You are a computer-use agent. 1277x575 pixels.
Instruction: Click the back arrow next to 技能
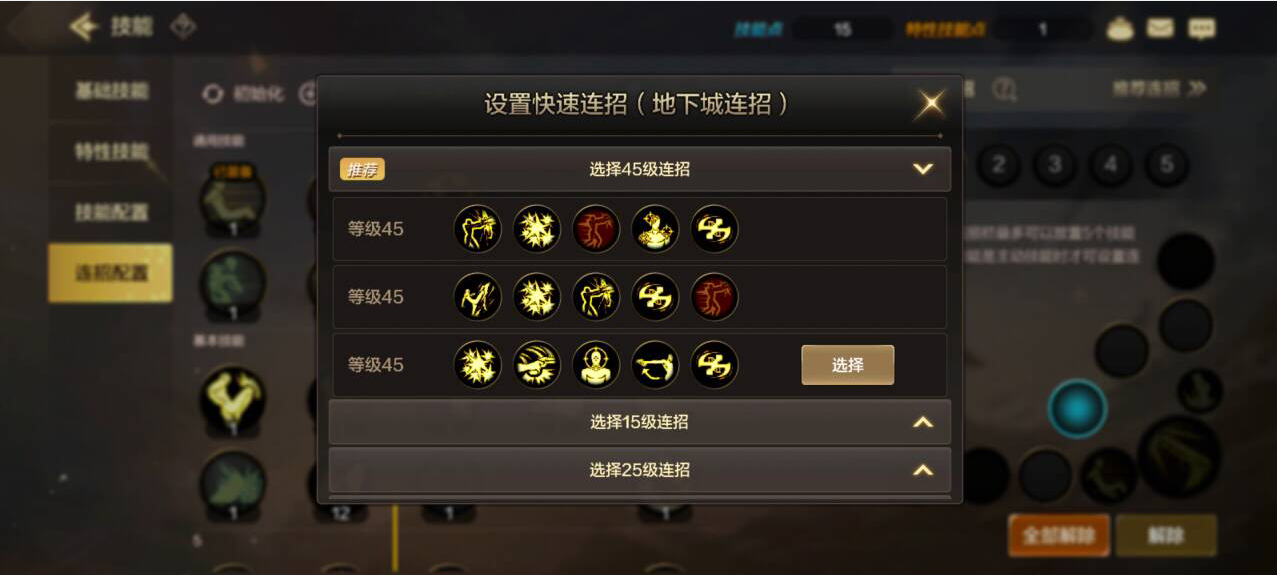(x=83, y=27)
